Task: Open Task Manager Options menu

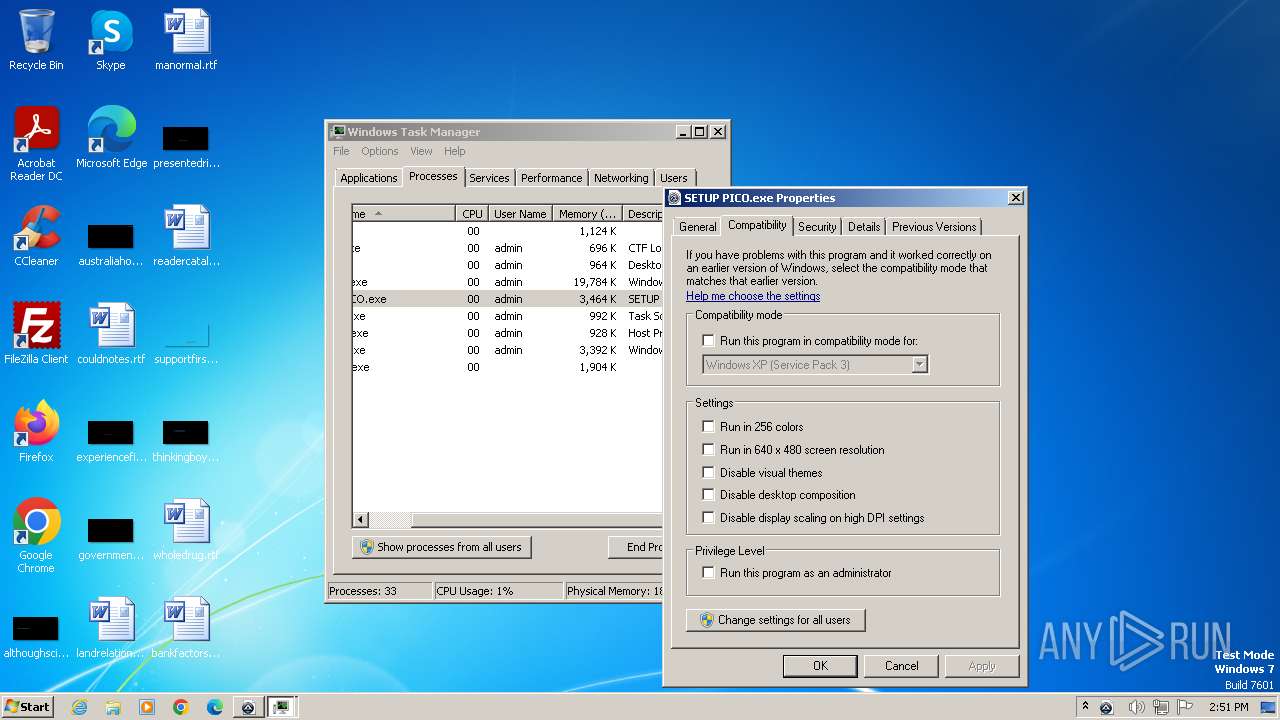Action: [x=380, y=151]
